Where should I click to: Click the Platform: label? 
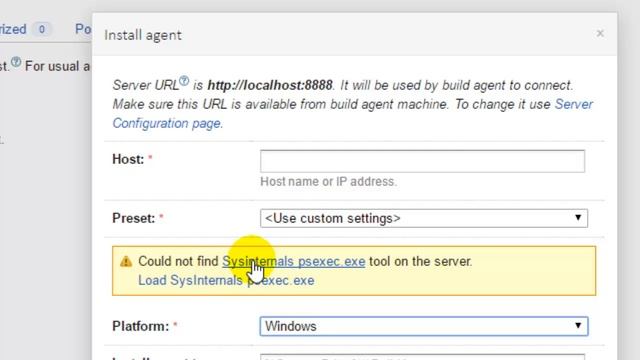(x=140, y=326)
